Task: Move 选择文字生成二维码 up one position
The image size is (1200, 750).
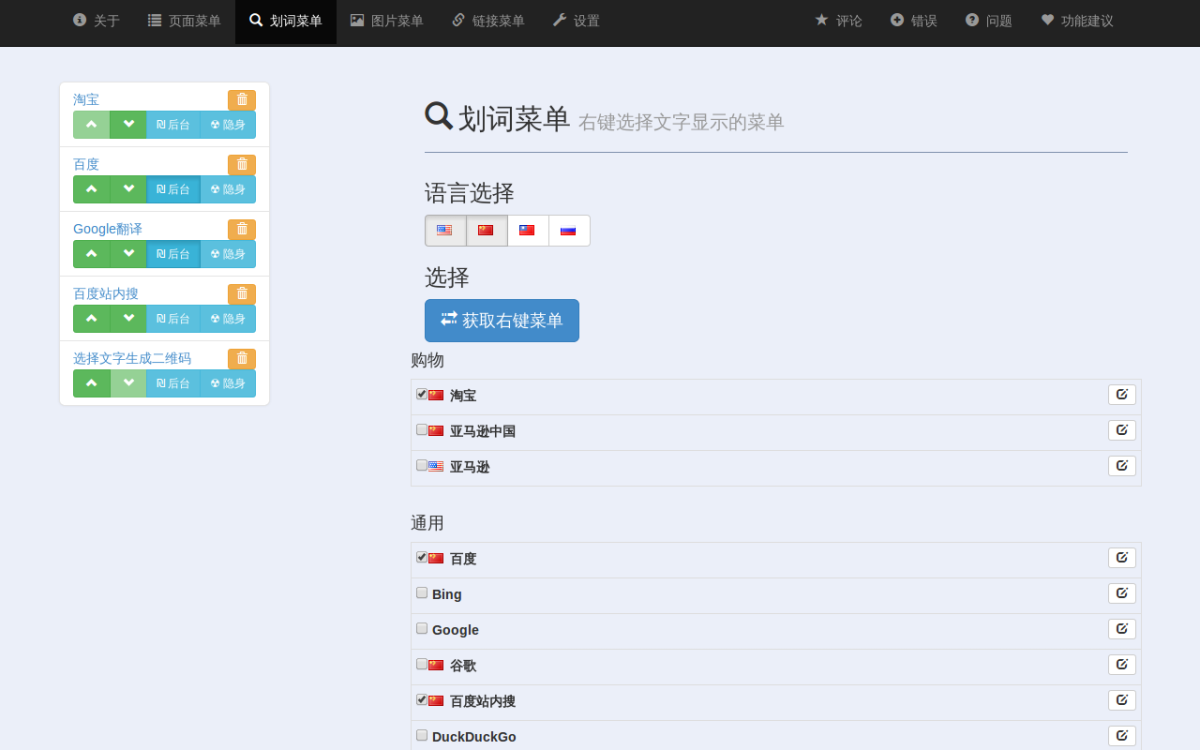Action: pyautogui.click(x=91, y=383)
